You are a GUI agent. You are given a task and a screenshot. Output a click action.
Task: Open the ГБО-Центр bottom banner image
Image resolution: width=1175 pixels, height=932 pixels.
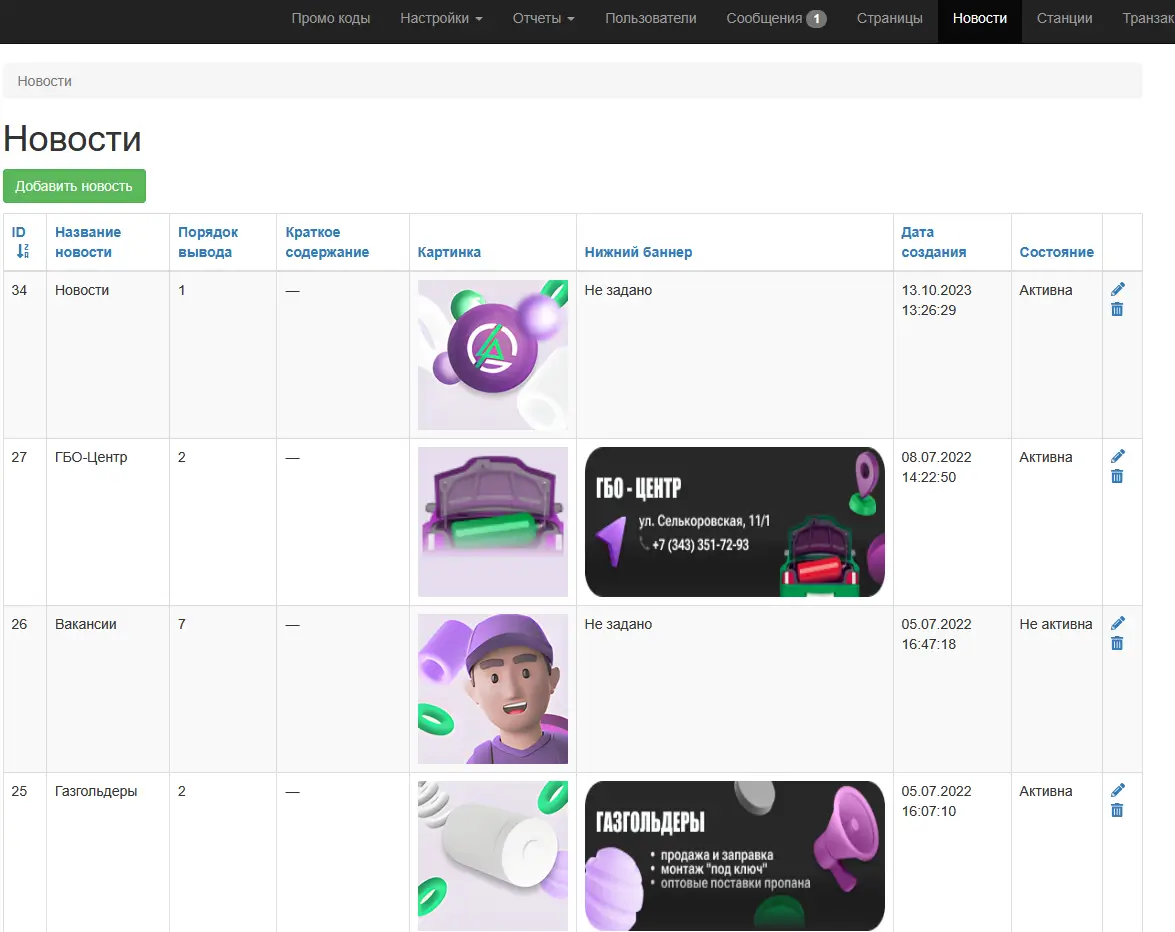734,522
